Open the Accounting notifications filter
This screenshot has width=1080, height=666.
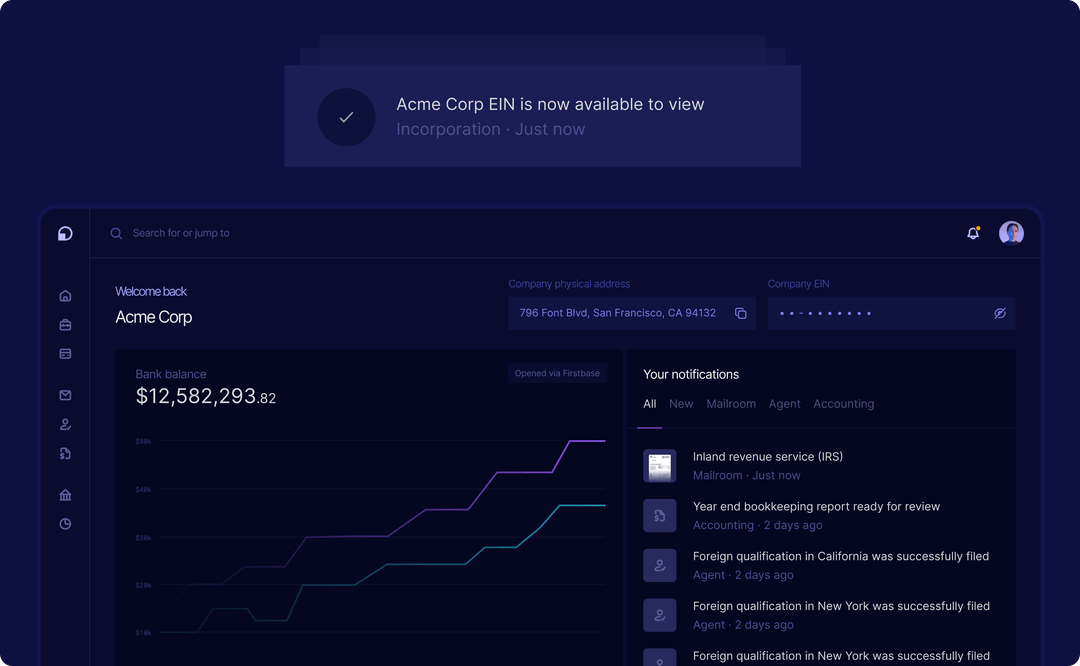pos(843,404)
